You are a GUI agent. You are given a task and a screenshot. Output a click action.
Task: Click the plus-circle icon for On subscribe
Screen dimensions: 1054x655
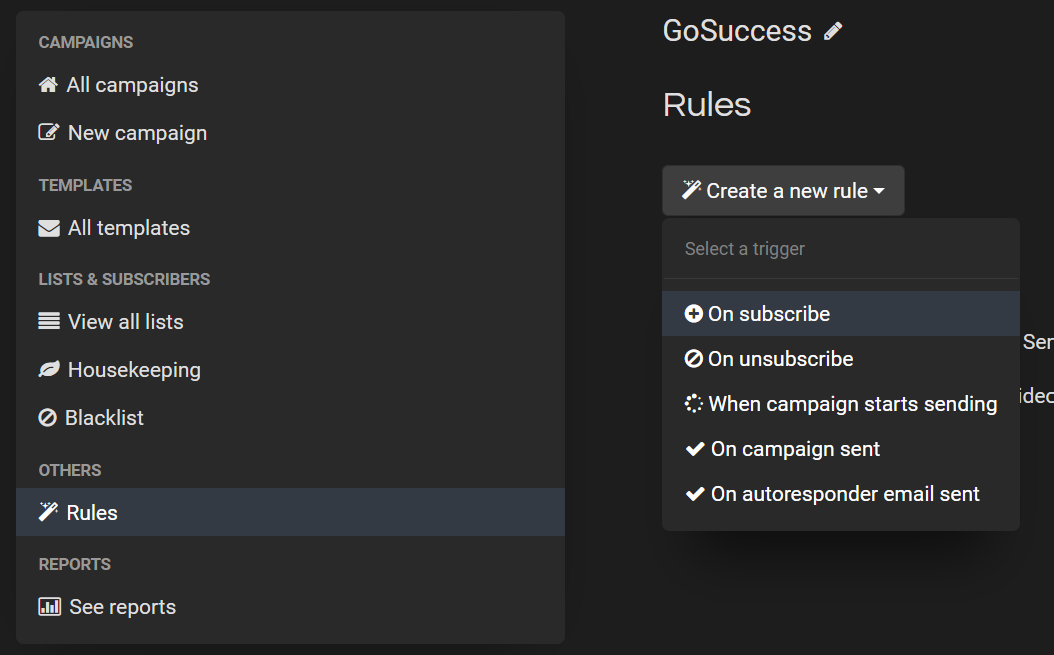(x=694, y=313)
